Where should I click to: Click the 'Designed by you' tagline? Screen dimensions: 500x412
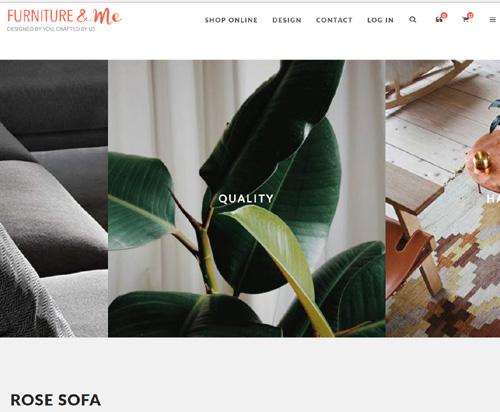51,29
